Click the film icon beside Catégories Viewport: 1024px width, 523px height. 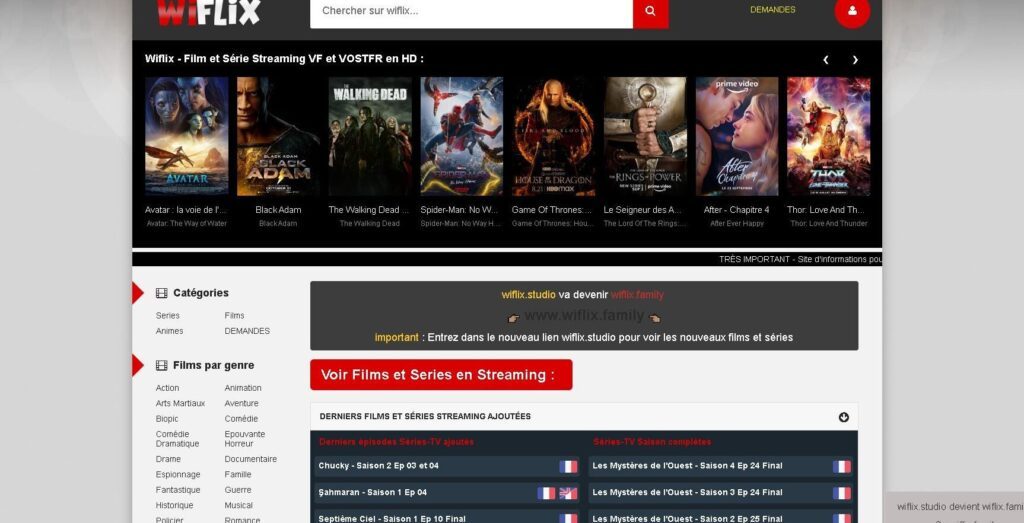(x=161, y=293)
